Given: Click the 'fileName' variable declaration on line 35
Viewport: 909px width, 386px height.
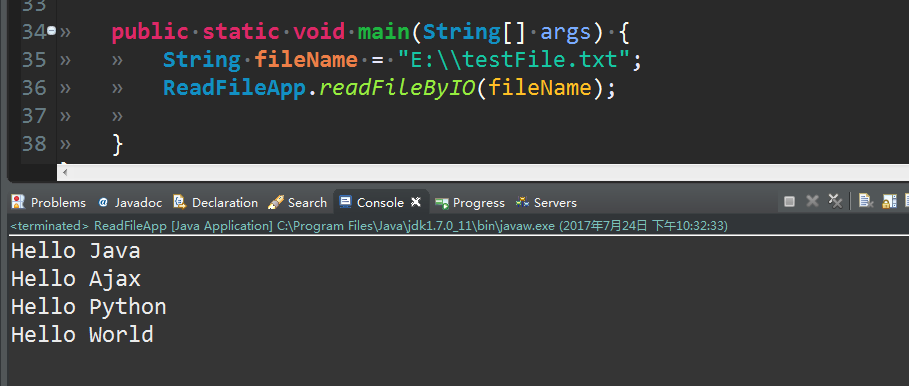Looking at the screenshot, I should coord(306,60).
